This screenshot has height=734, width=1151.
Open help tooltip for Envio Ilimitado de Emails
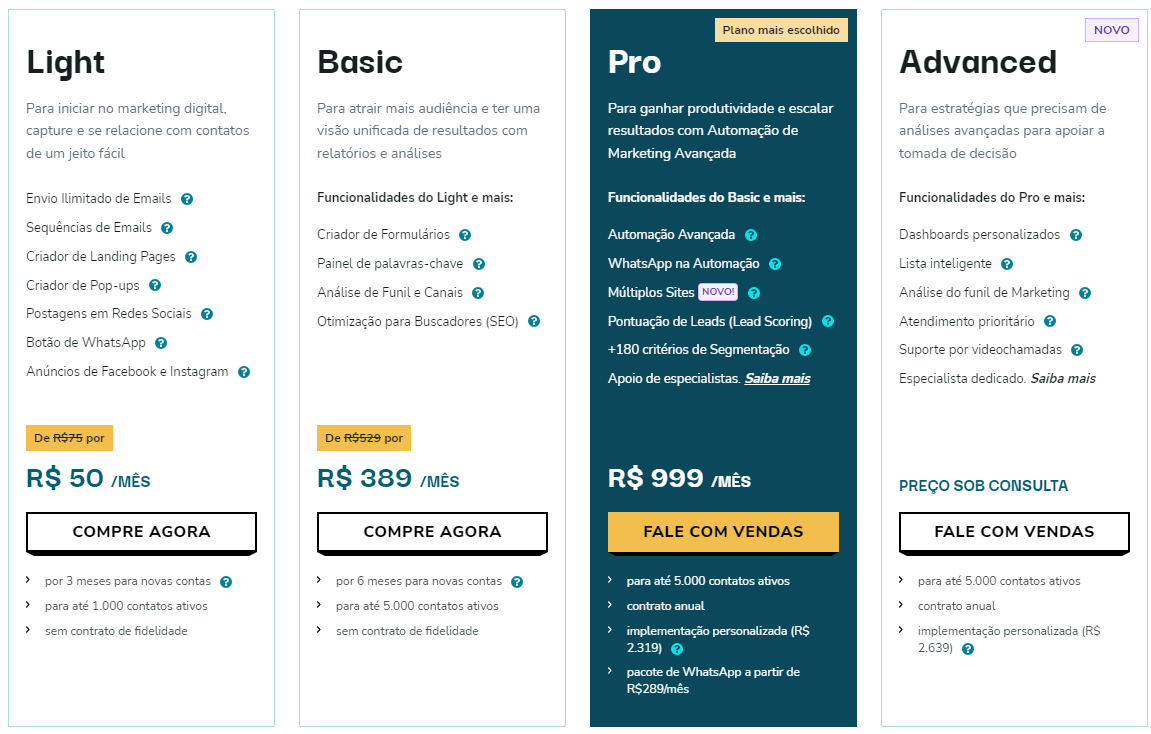pos(187,199)
